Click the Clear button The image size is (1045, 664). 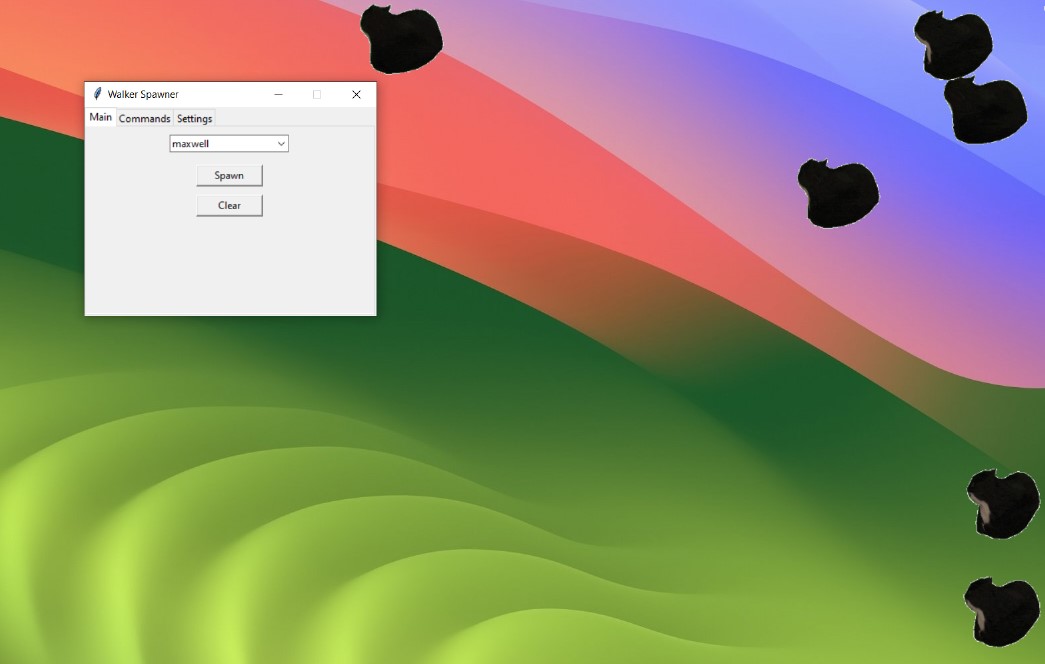coord(229,205)
